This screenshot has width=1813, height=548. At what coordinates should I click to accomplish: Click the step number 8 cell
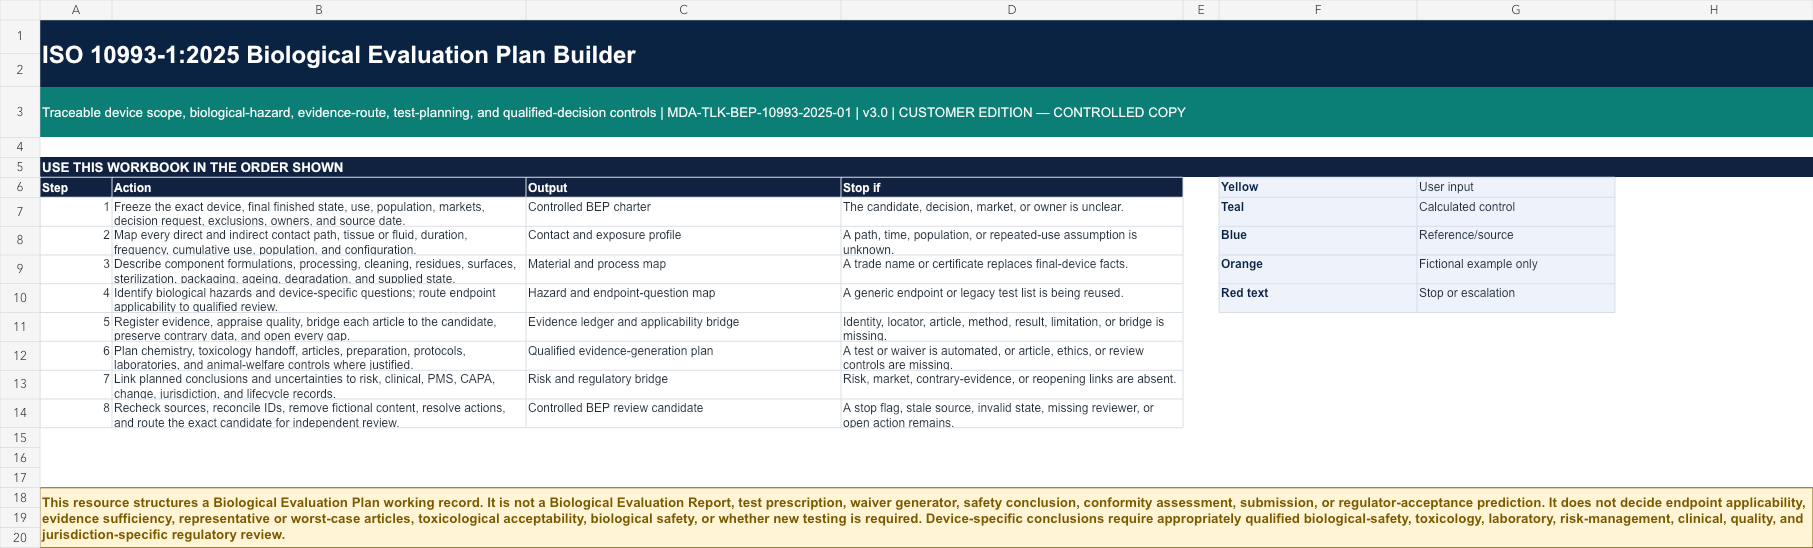click(76, 413)
